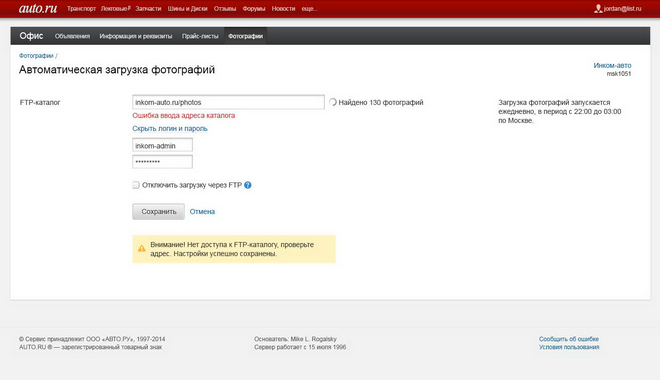The height and width of the screenshot is (380, 660).
Task: Focus the login field with inkom-admin
Action: (162, 145)
